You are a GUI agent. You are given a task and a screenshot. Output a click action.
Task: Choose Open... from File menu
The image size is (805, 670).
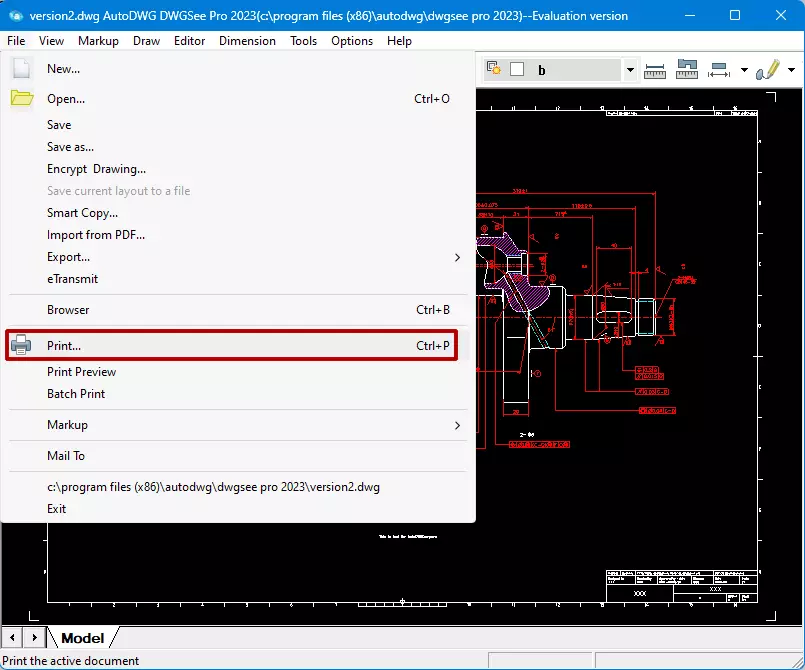coord(236,99)
